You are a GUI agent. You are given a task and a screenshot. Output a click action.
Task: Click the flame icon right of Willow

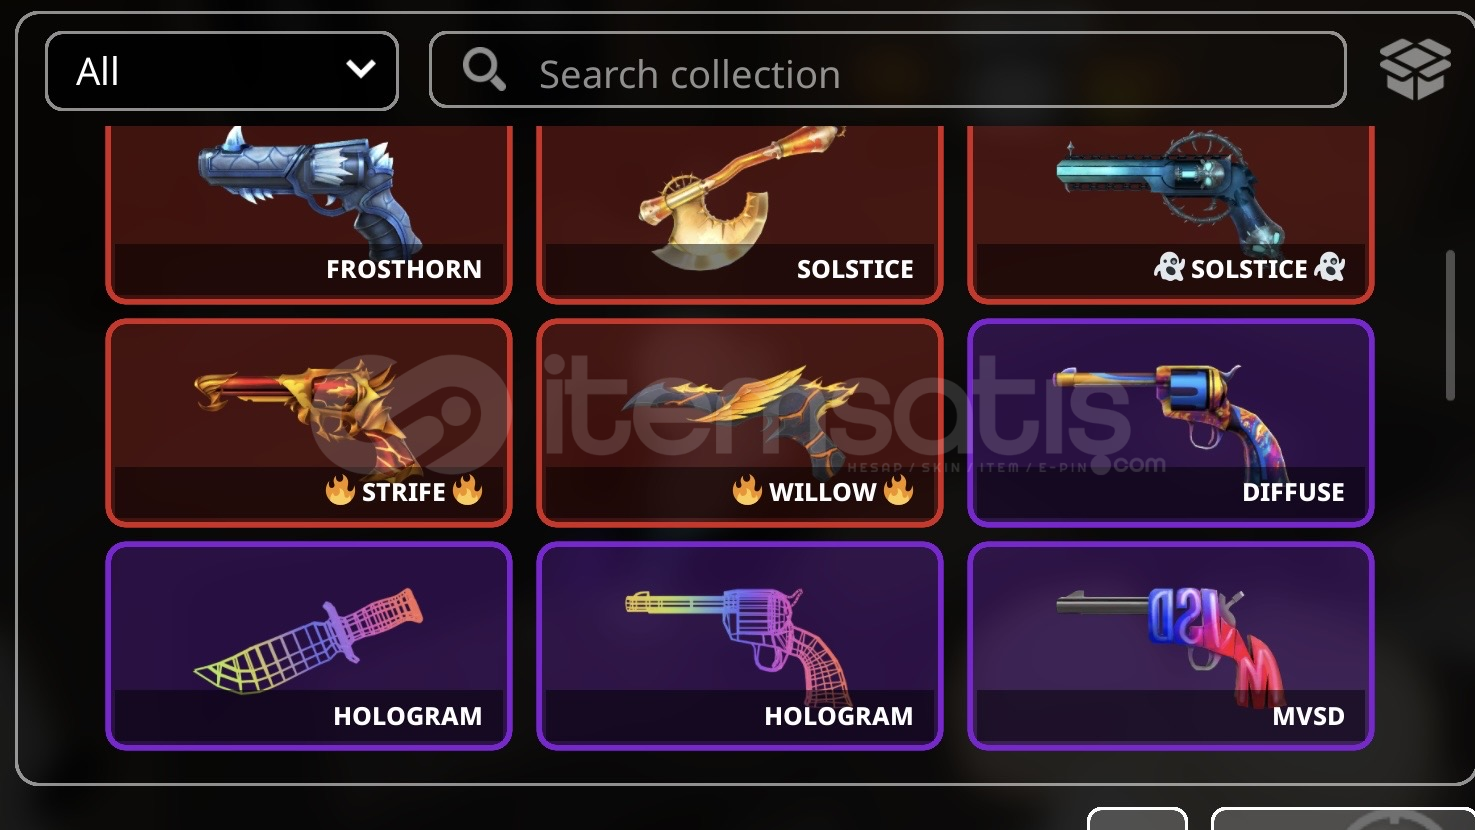click(x=898, y=490)
